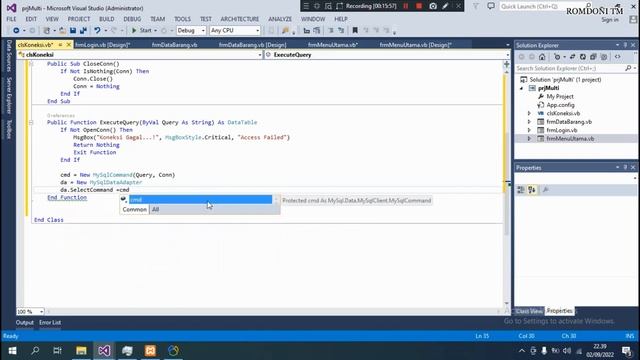Click the recorder pen annotation icon
640x360 pixels.
pyautogui.click(x=445, y=6)
